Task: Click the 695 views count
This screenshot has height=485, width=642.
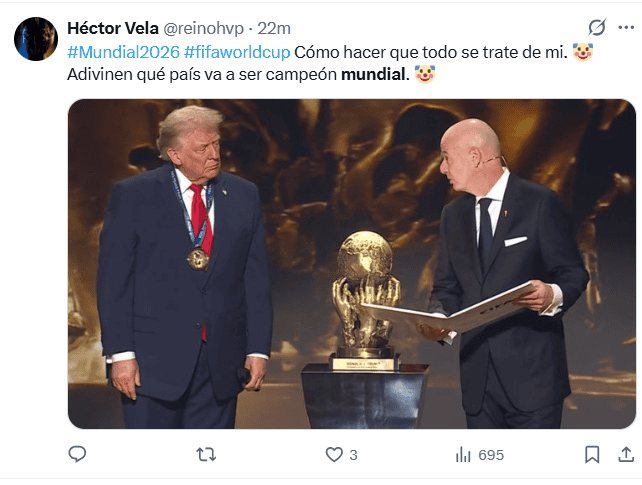Action: tap(491, 455)
